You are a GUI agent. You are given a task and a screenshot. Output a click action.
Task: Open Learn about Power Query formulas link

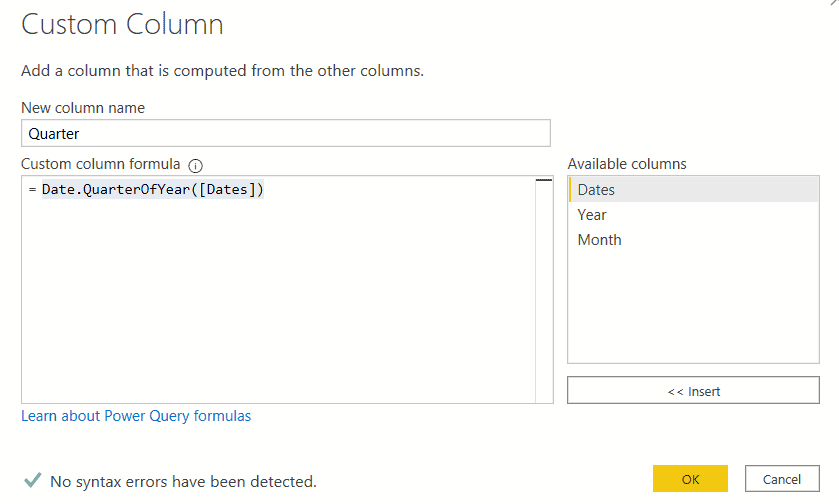pyautogui.click(x=136, y=416)
